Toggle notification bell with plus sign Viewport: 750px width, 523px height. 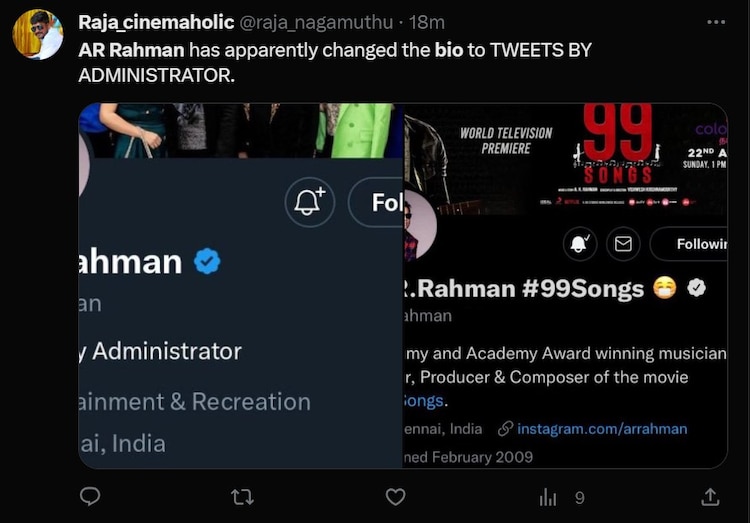308,203
